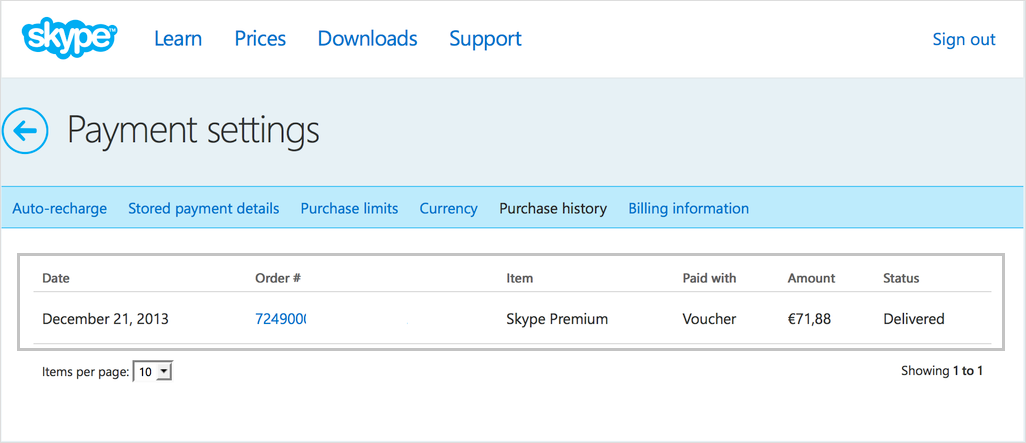The width and height of the screenshot is (1026, 443).
Task: Open order number 724900 link
Action: point(281,319)
